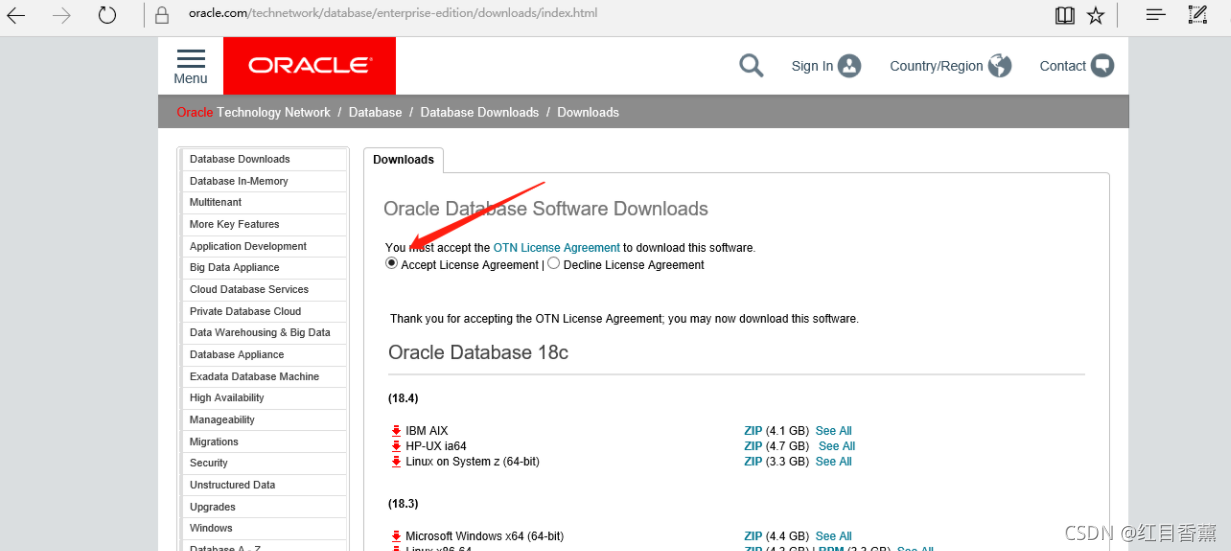Open the Oracle hamburger Menu

coord(190,66)
